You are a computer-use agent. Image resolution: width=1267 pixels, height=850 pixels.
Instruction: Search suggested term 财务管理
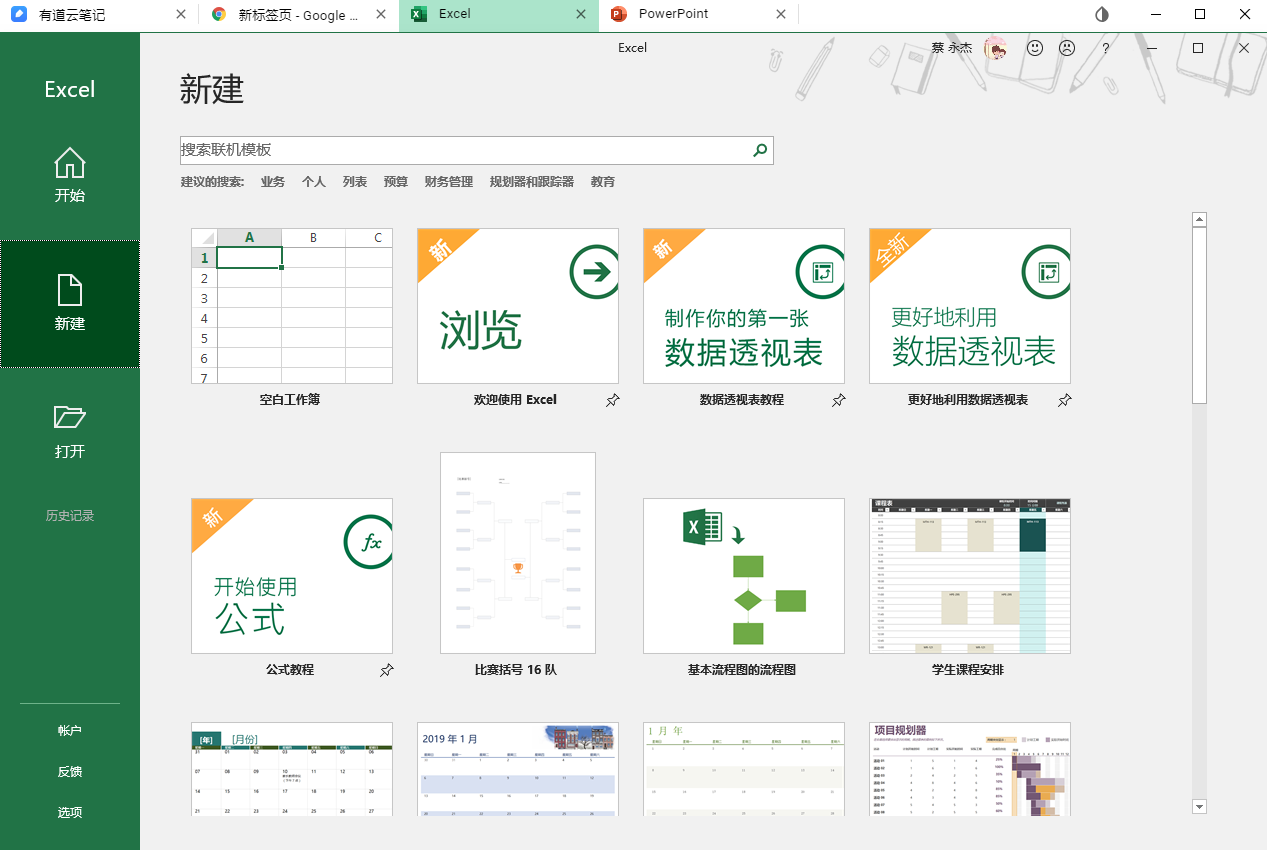(449, 182)
